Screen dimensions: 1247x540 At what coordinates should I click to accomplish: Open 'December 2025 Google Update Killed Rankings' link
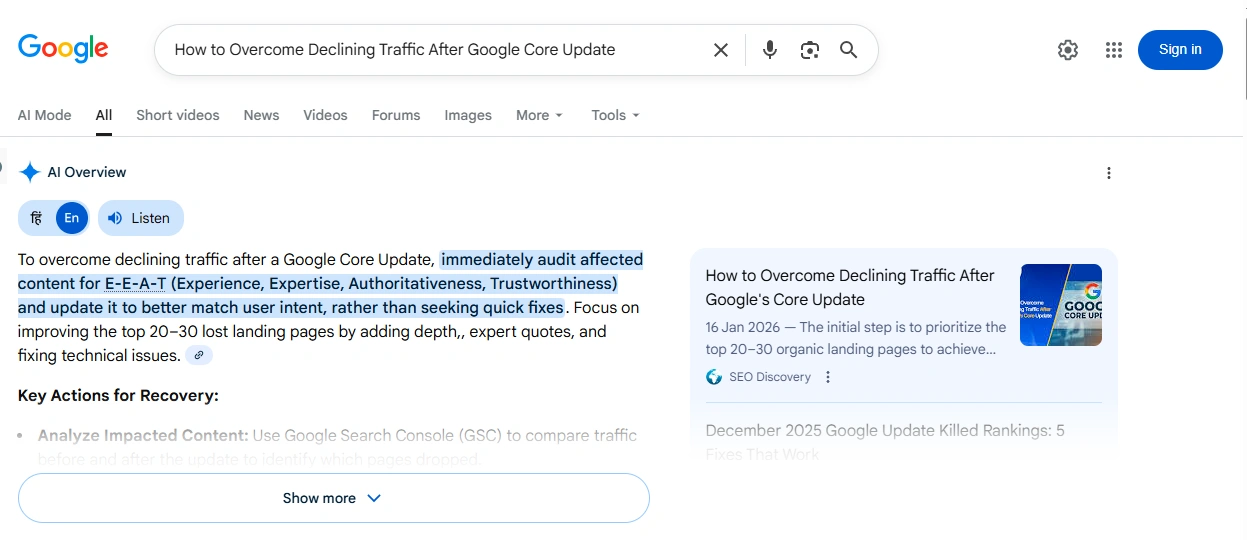(x=885, y=442)
